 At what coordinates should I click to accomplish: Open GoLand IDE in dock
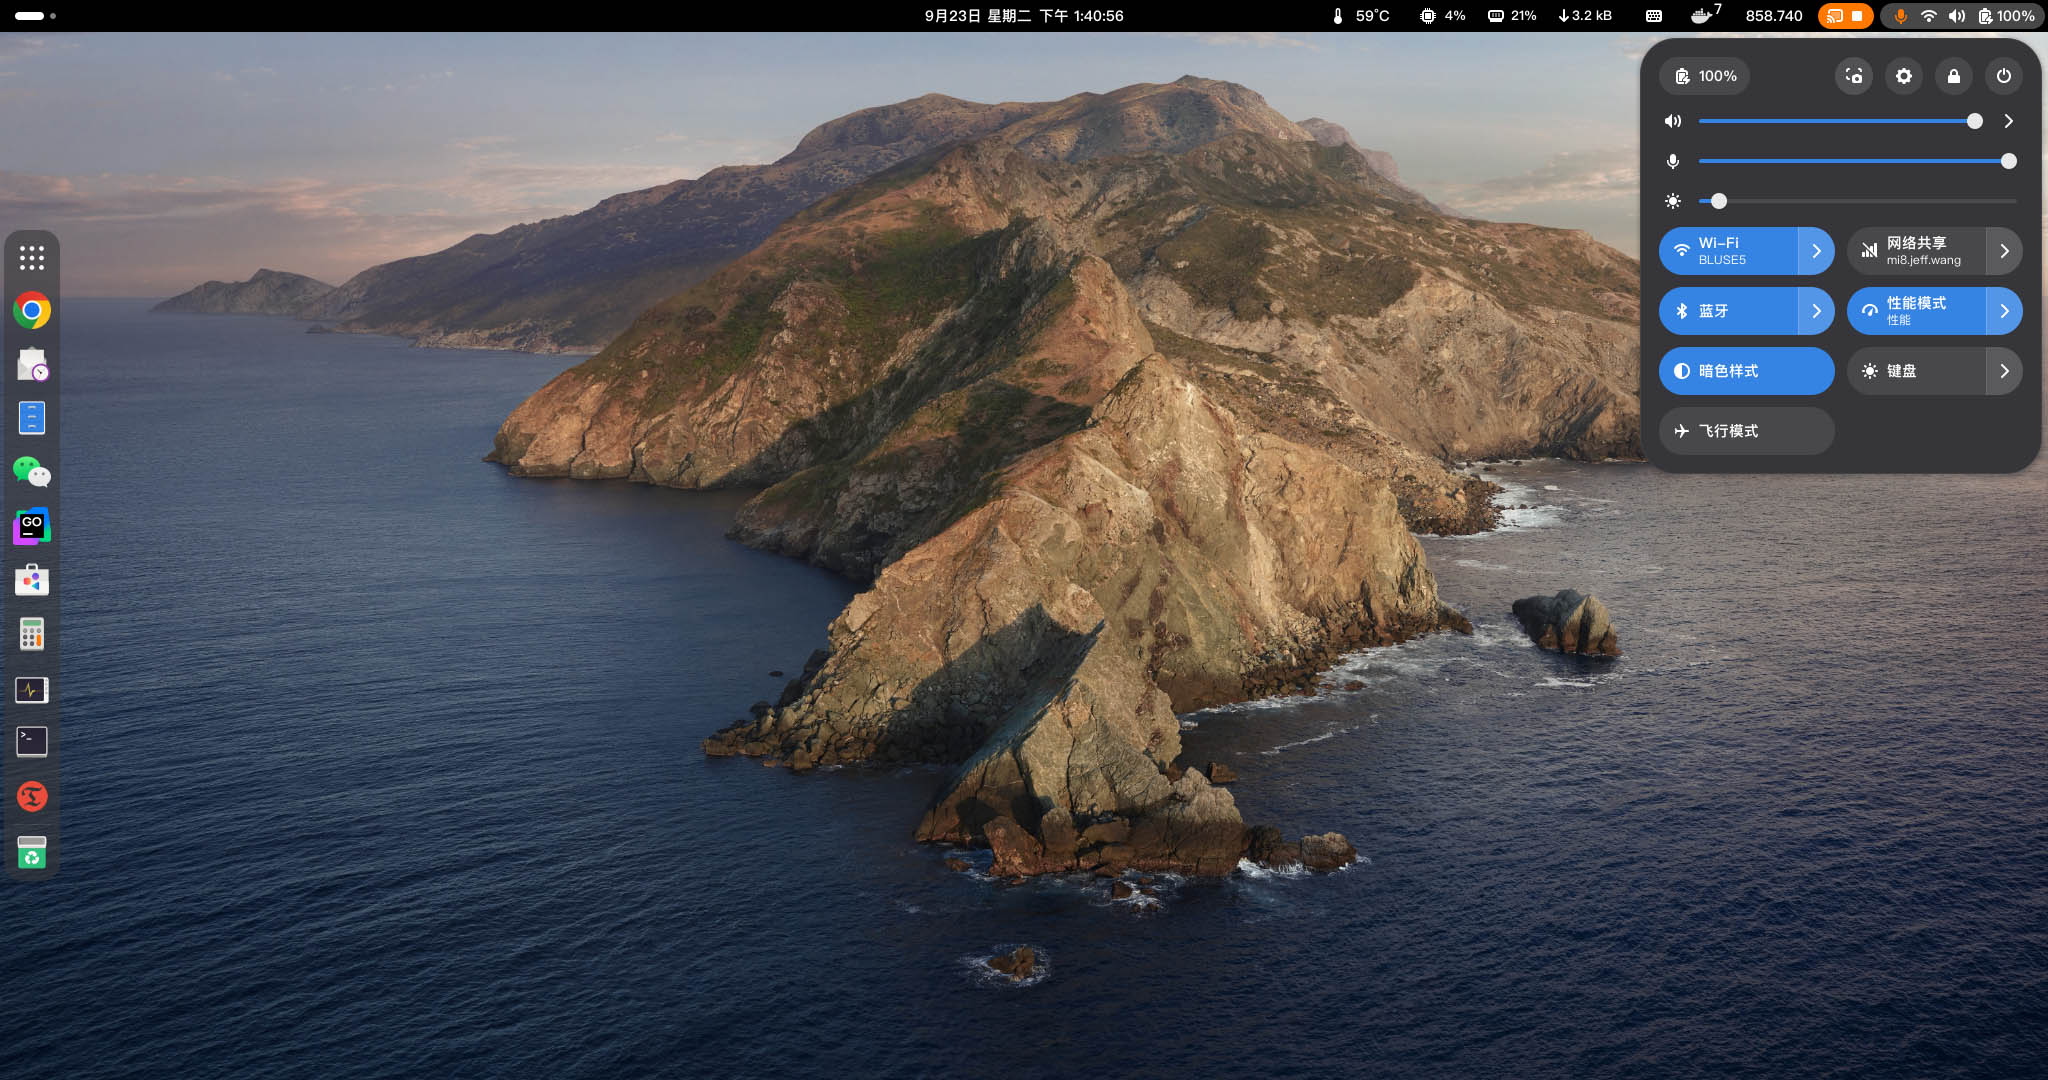(32, 526)
